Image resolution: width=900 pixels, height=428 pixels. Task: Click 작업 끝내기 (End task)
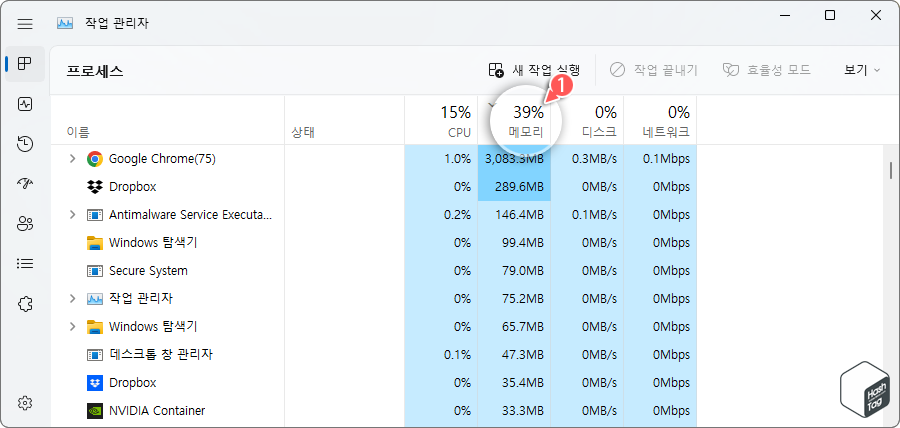(x=653, y=70)
